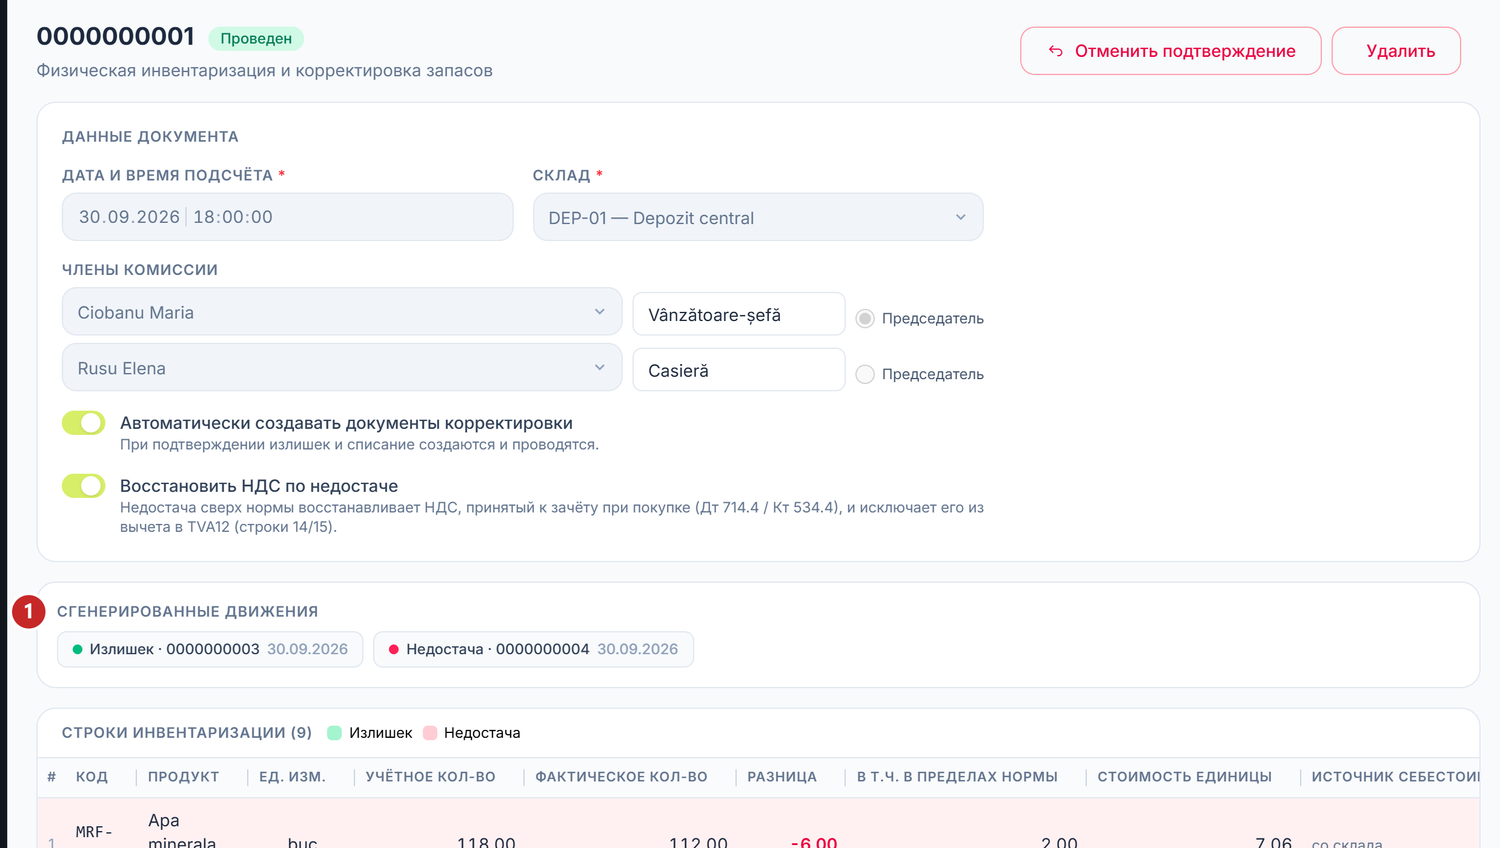Open the Ciobanu Maria member dropdown
This screenshot has height=848, width=1500.
342,312
